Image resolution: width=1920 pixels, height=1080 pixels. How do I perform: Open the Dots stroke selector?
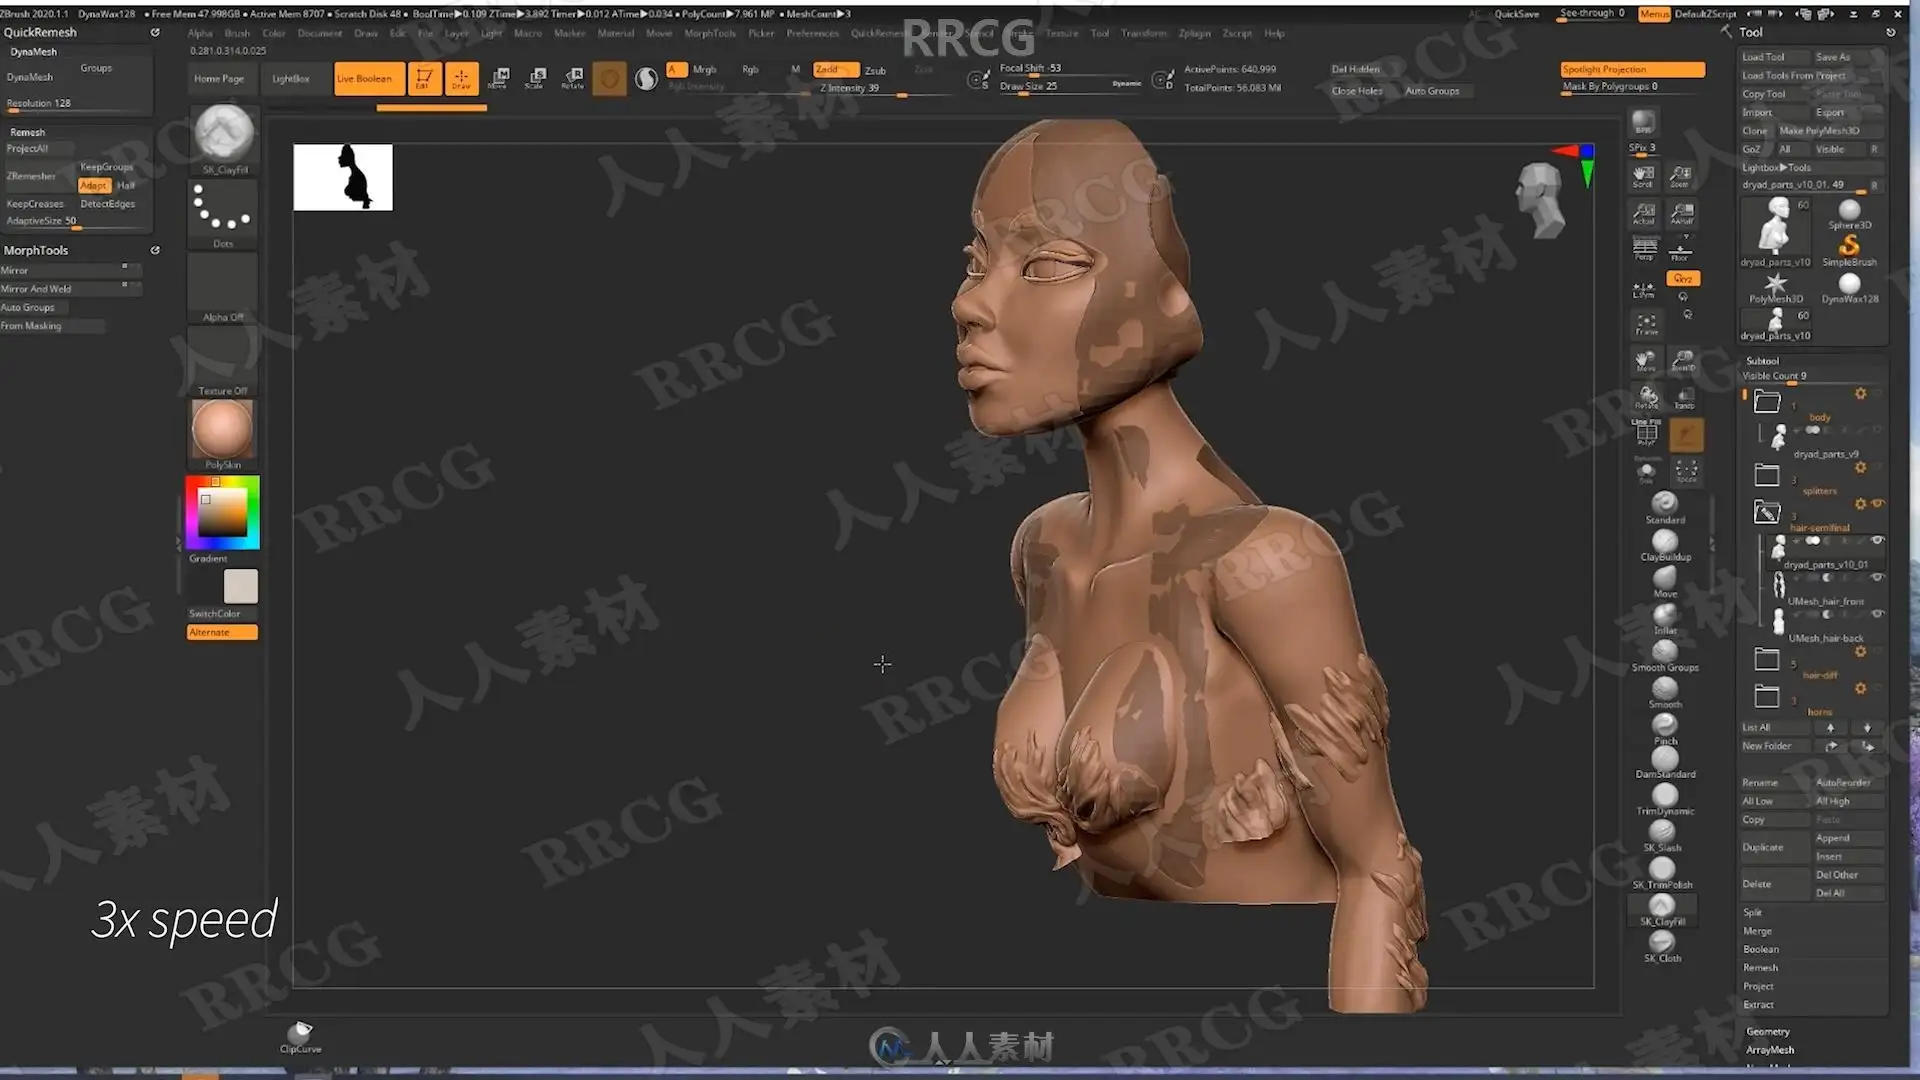point(223,213)
